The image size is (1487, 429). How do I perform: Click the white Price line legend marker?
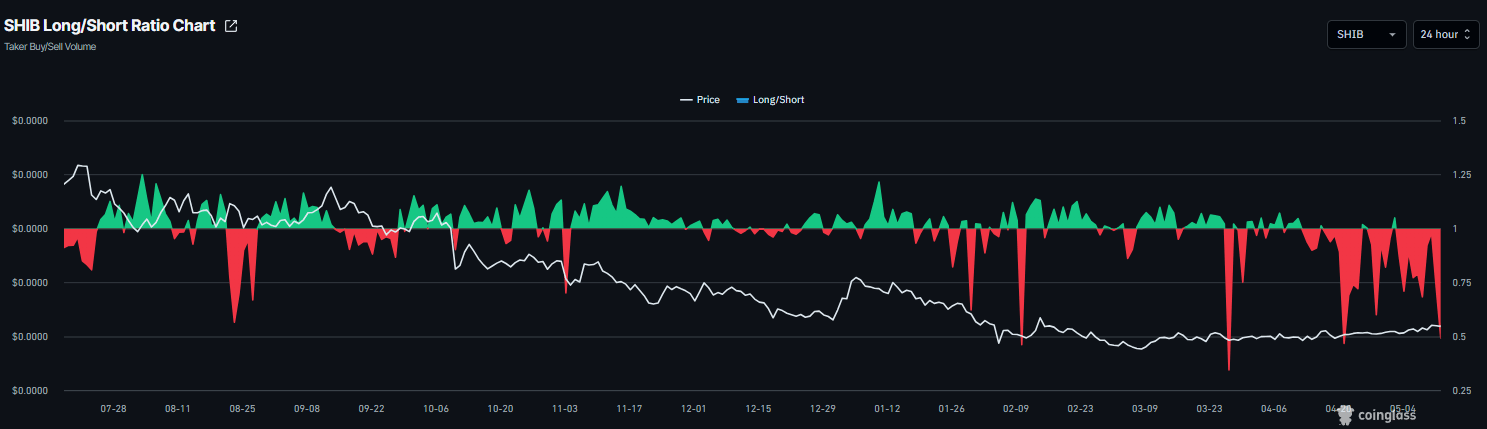[x=686, y=100]
